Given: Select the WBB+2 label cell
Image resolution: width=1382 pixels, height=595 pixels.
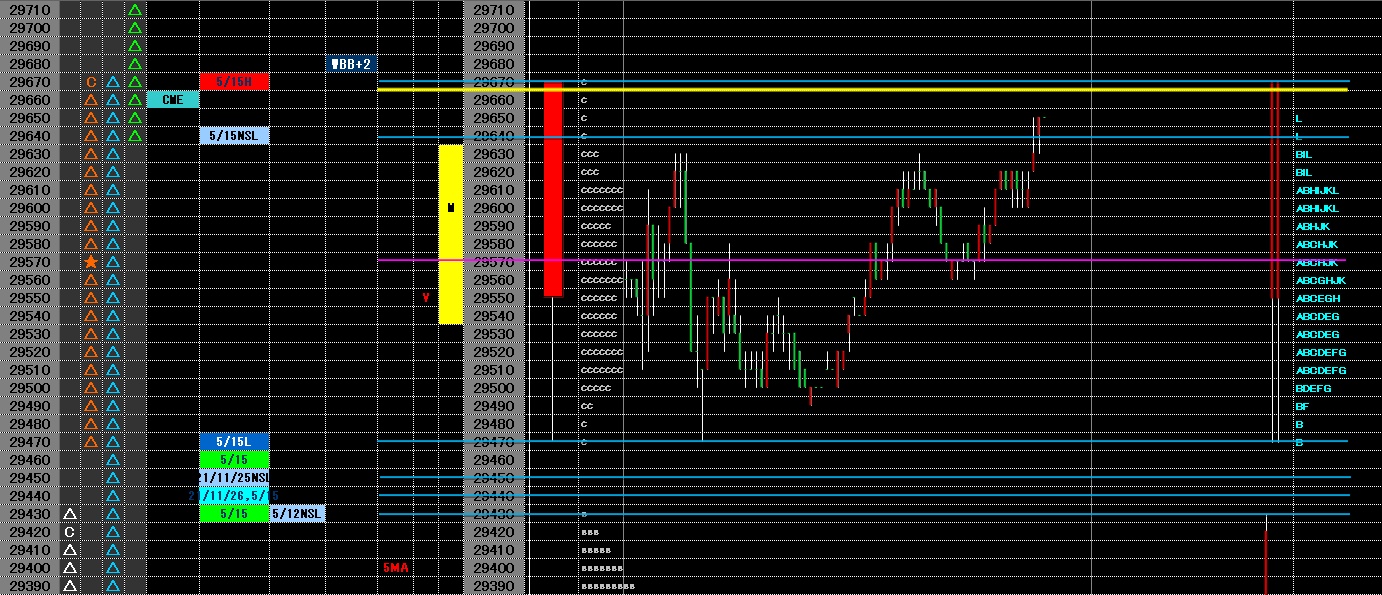Looking at the screenshot, I should [x=350, y=64].
